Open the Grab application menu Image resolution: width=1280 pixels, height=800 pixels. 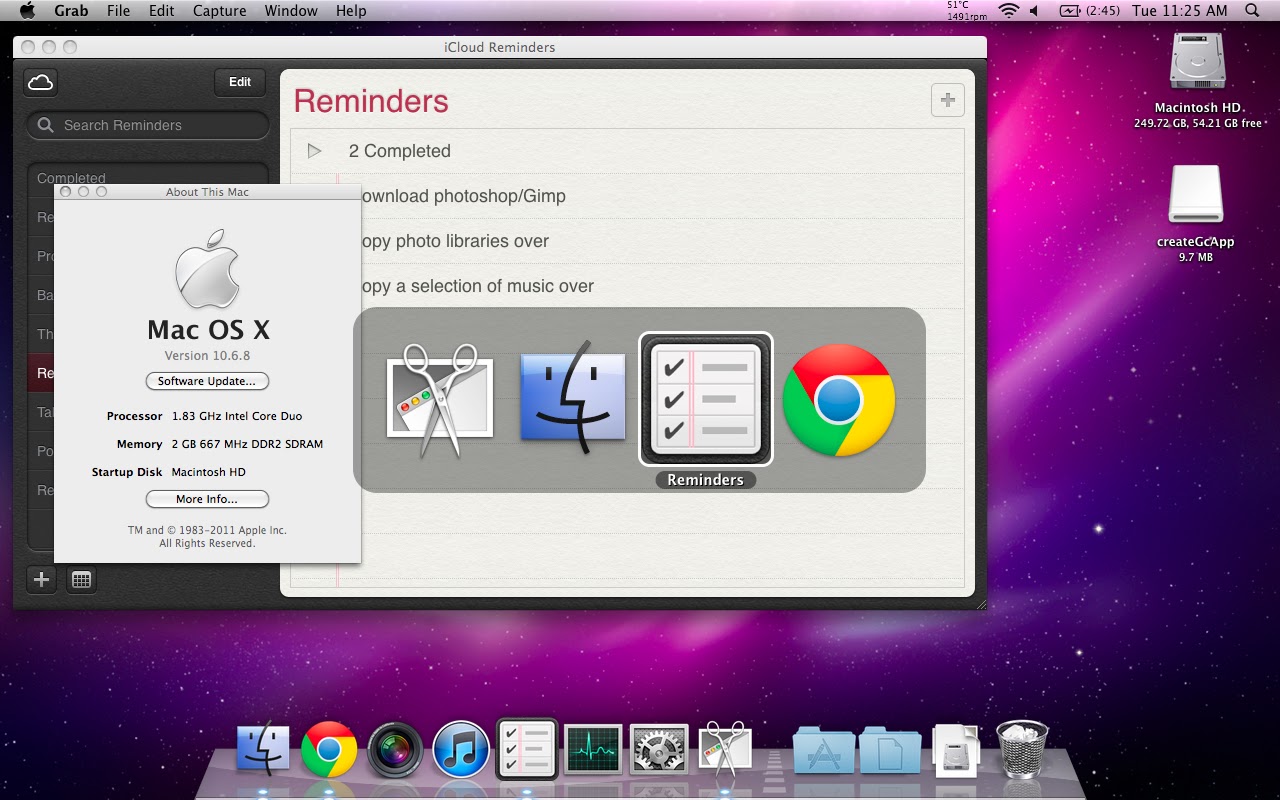point(70,11)
